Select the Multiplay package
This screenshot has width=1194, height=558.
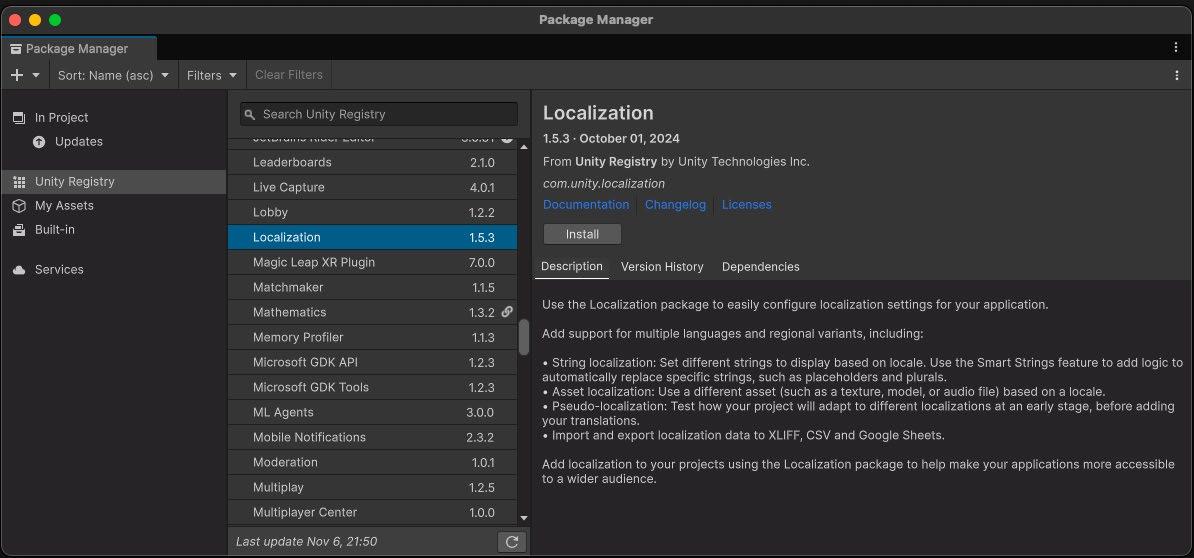pos(372,487)
